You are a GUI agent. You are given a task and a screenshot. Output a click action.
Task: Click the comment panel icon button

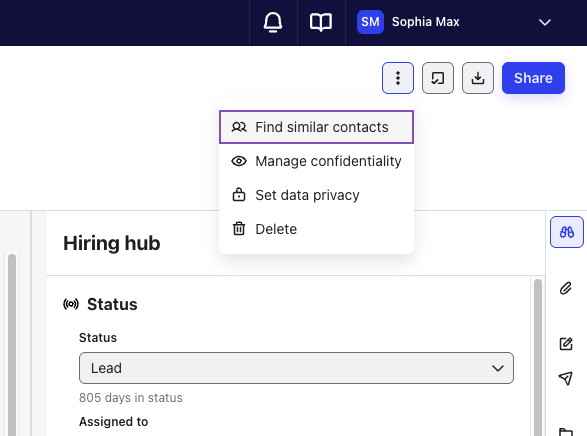click(438, 78)
